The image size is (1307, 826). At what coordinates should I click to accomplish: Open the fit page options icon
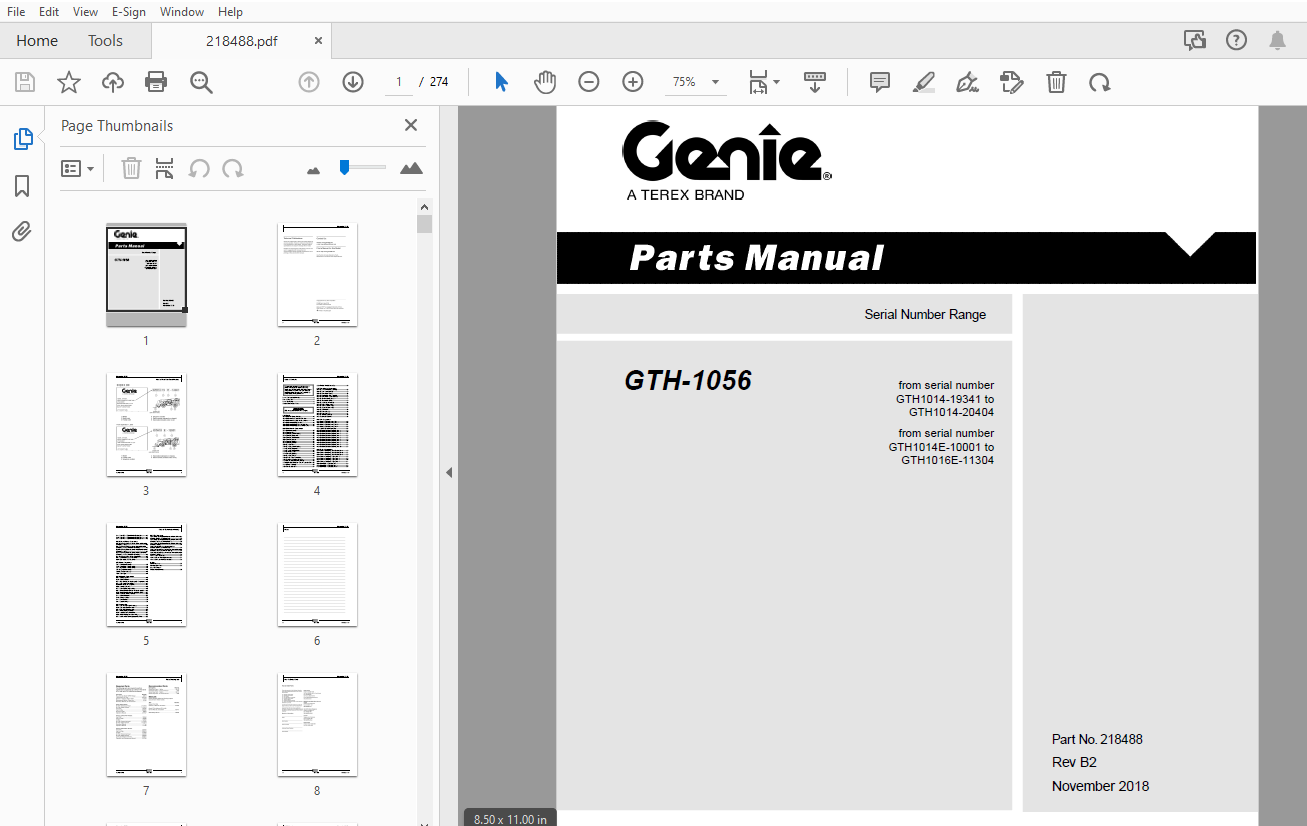pyautogui.click(x=764, y=82)
